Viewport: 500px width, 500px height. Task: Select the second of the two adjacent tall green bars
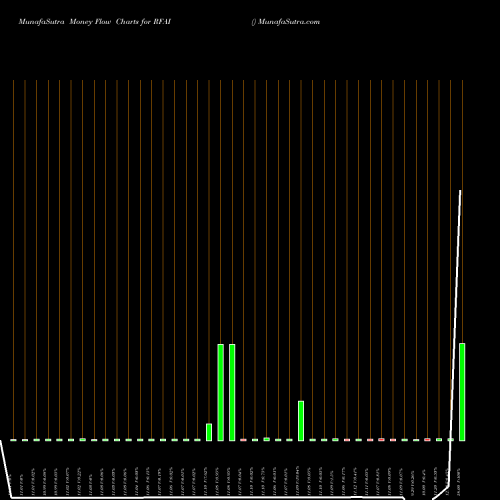pyautogui.click(x=232, y=392)
